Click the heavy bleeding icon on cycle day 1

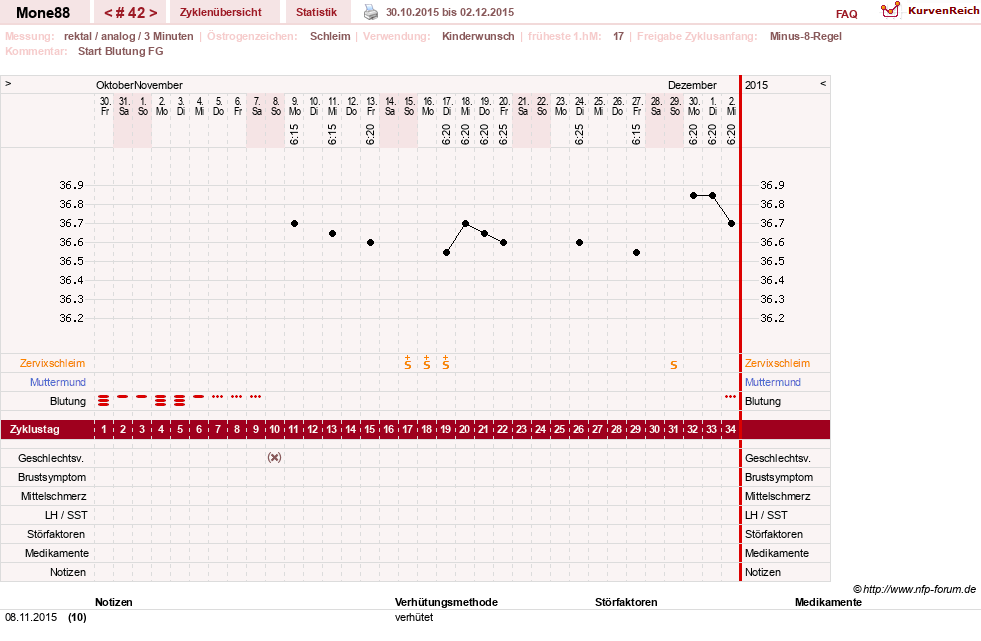tap(104, 400)
